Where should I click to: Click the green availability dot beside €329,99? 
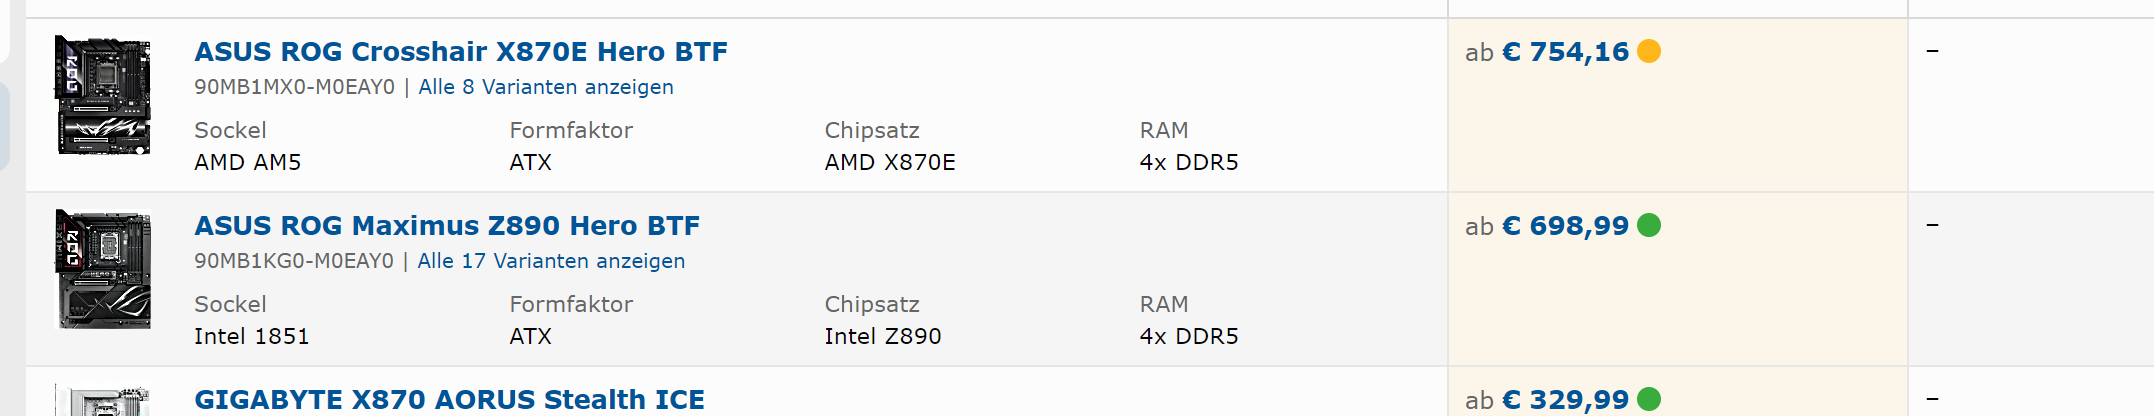pos(1649,399)
